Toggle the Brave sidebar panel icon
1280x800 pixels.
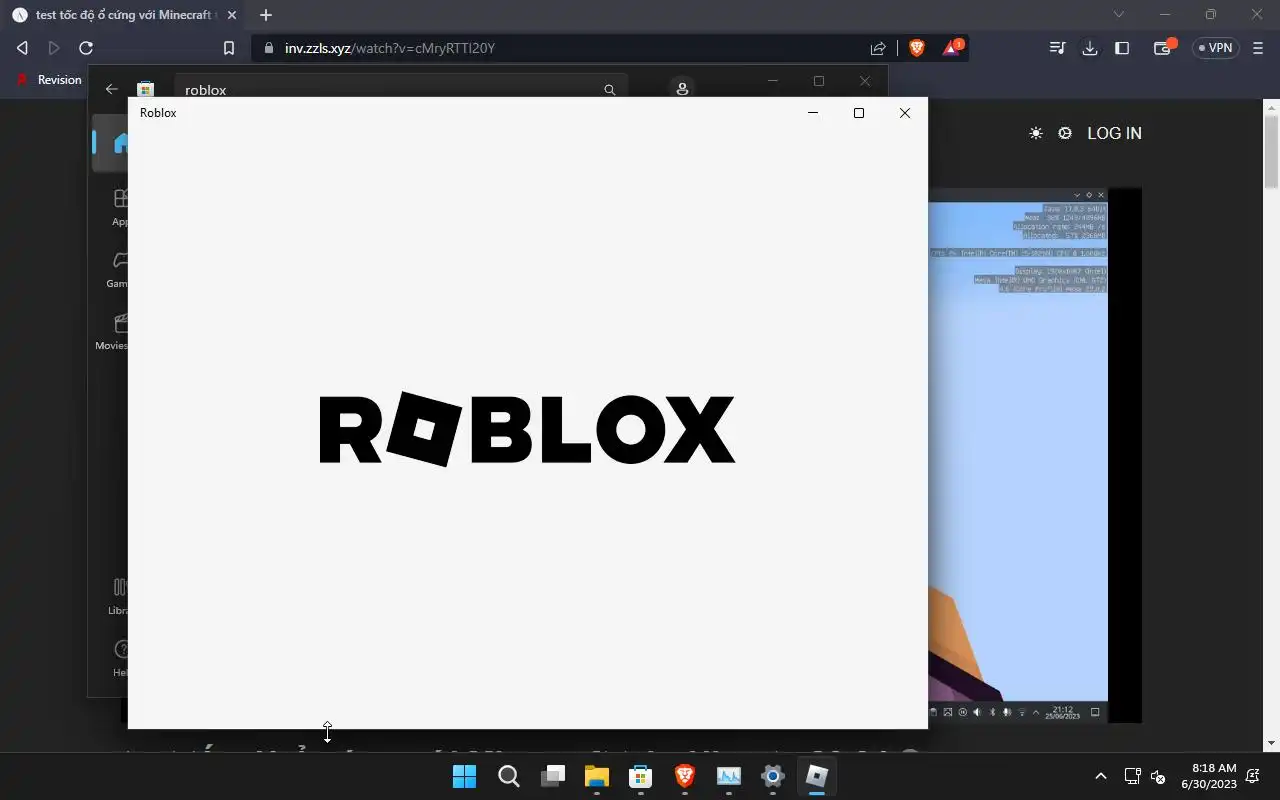tap(1122, 48)
